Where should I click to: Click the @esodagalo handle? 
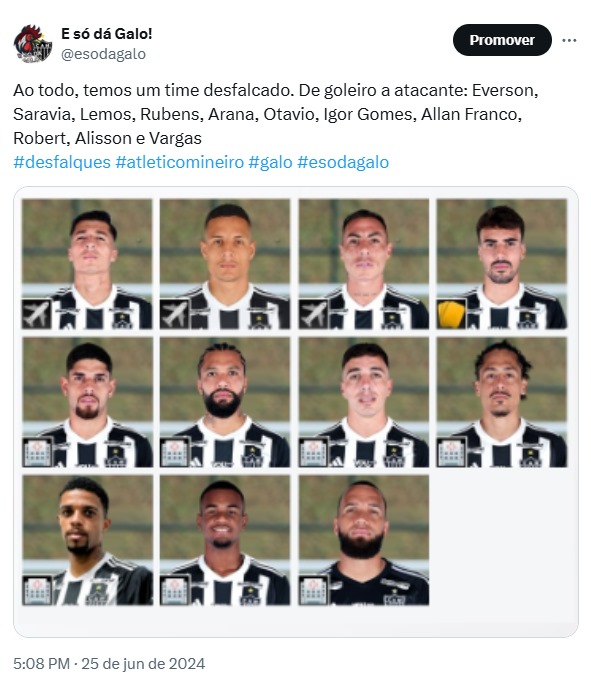103,54
